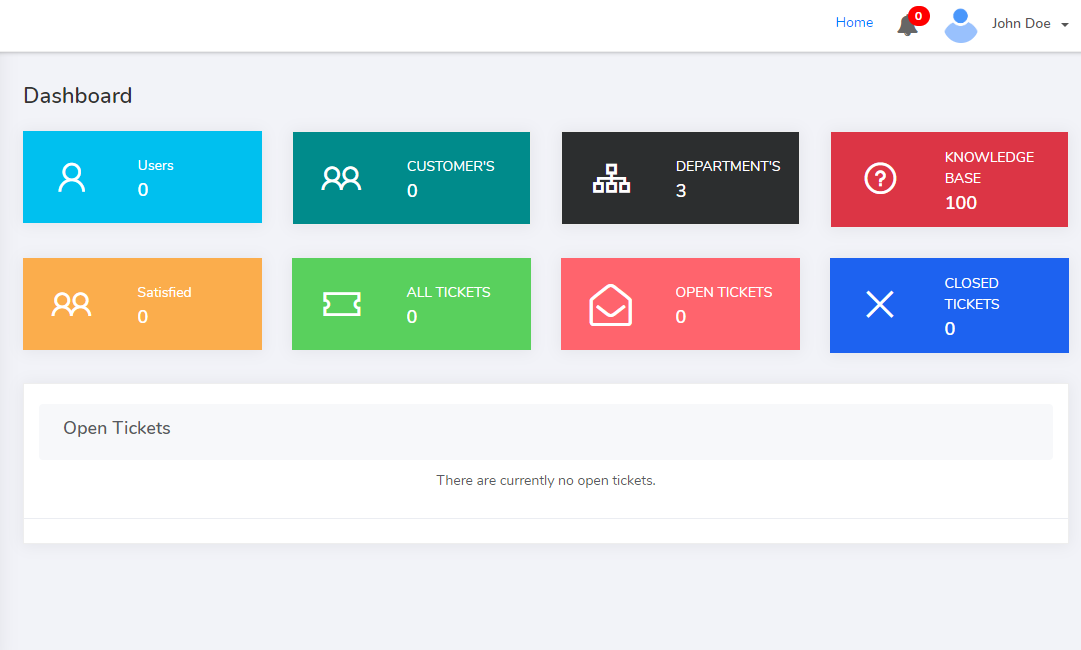Click the notification count badge showing 0
This screenshot has height=650, width=1081.
[919, 15]
